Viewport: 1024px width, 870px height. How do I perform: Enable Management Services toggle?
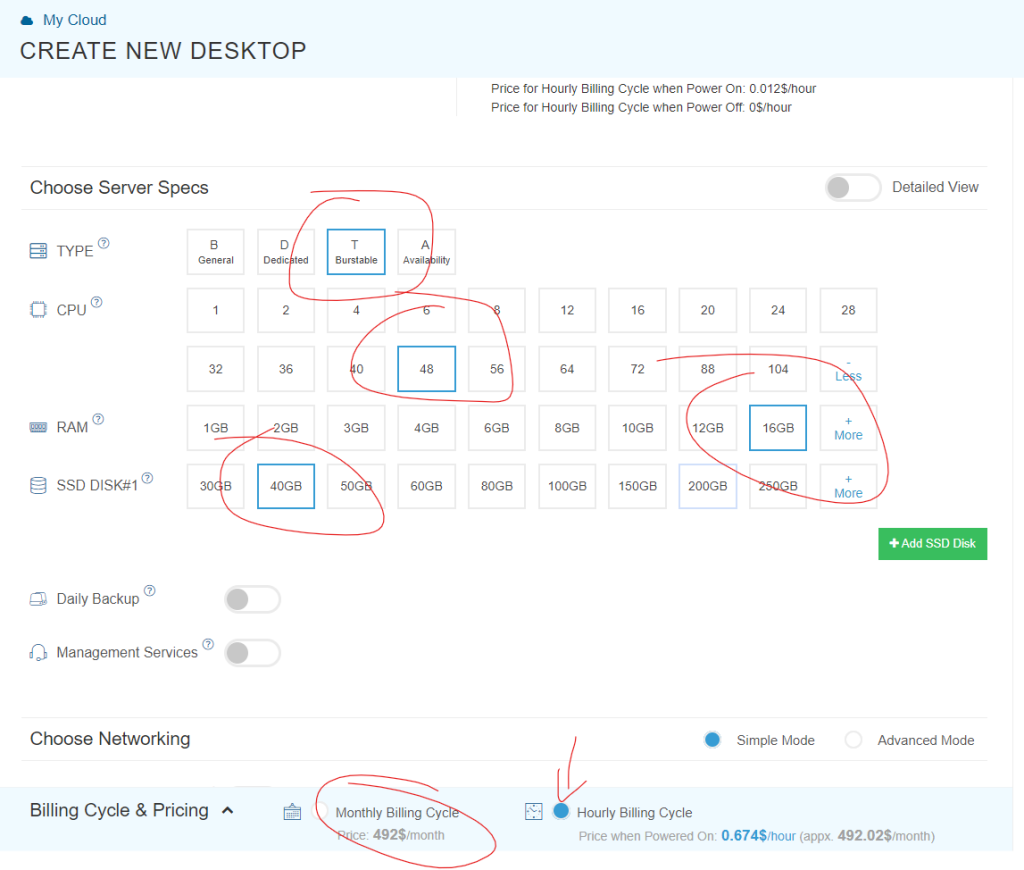point(252,653)
